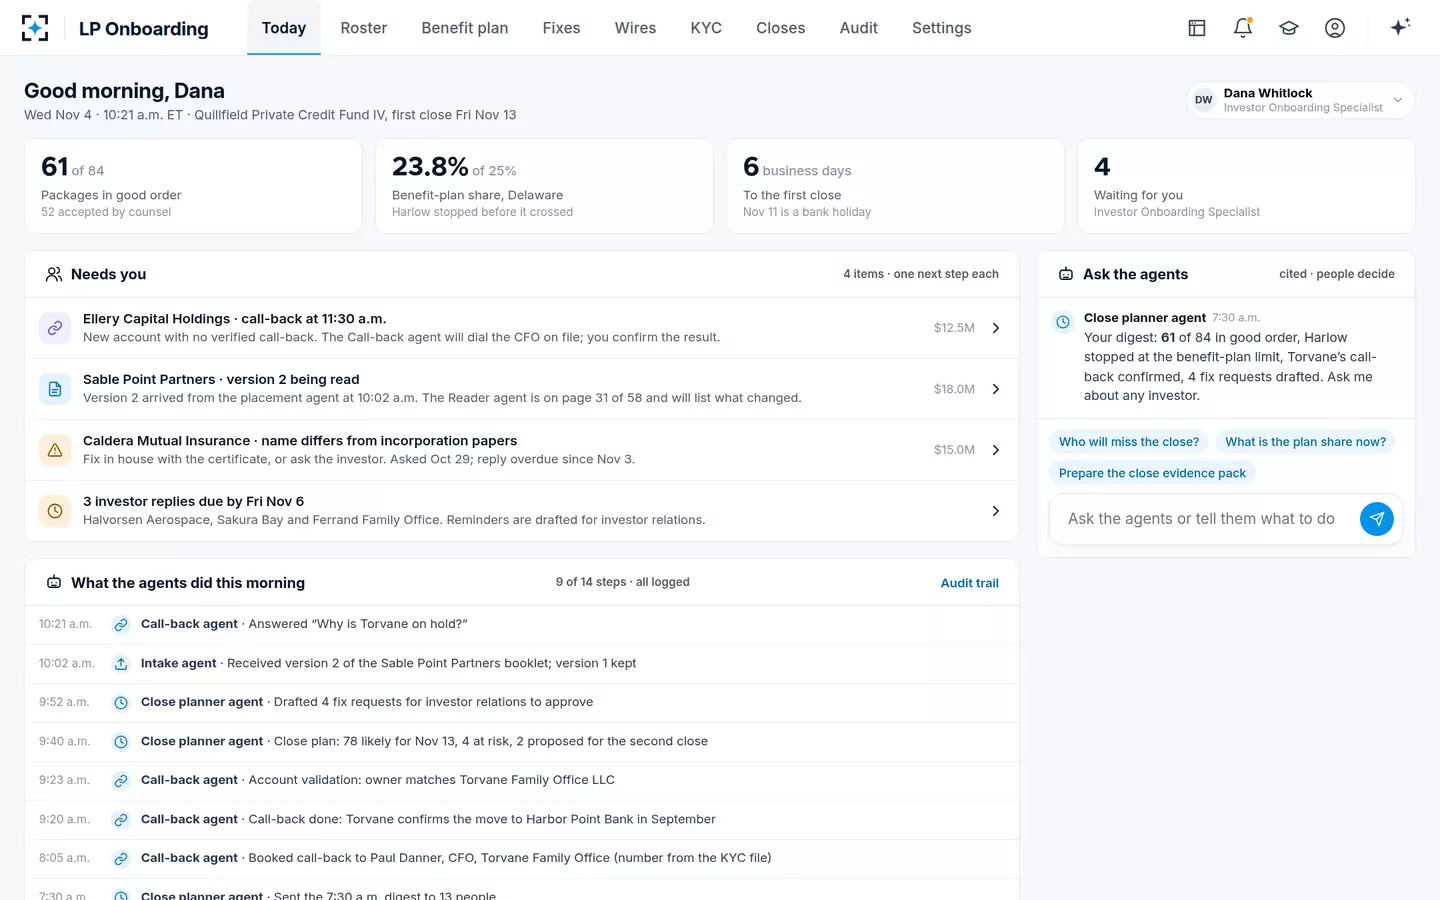Viewport: 1440px width, 900px height.
Task: Select log entry 'Booked call-back to Paul Danner'
Action: (x=522, y=859)
